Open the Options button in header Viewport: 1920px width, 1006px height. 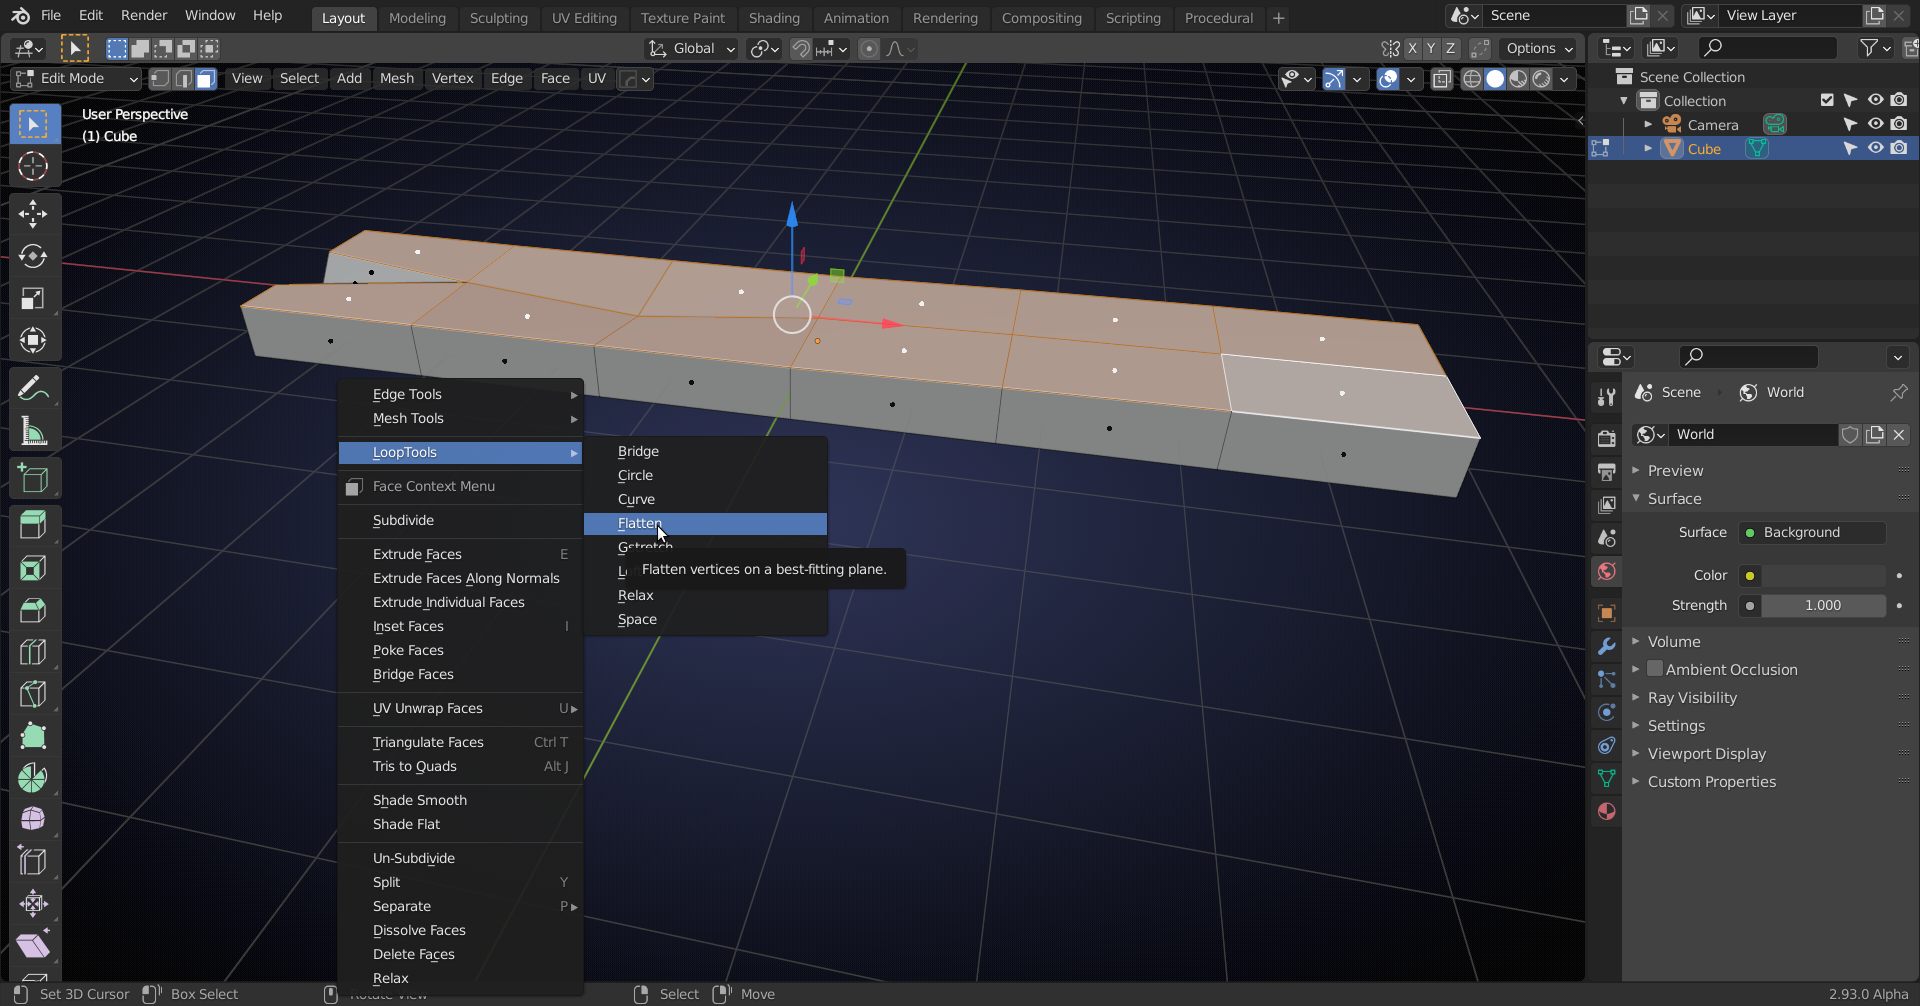[x=1538, y=49]
